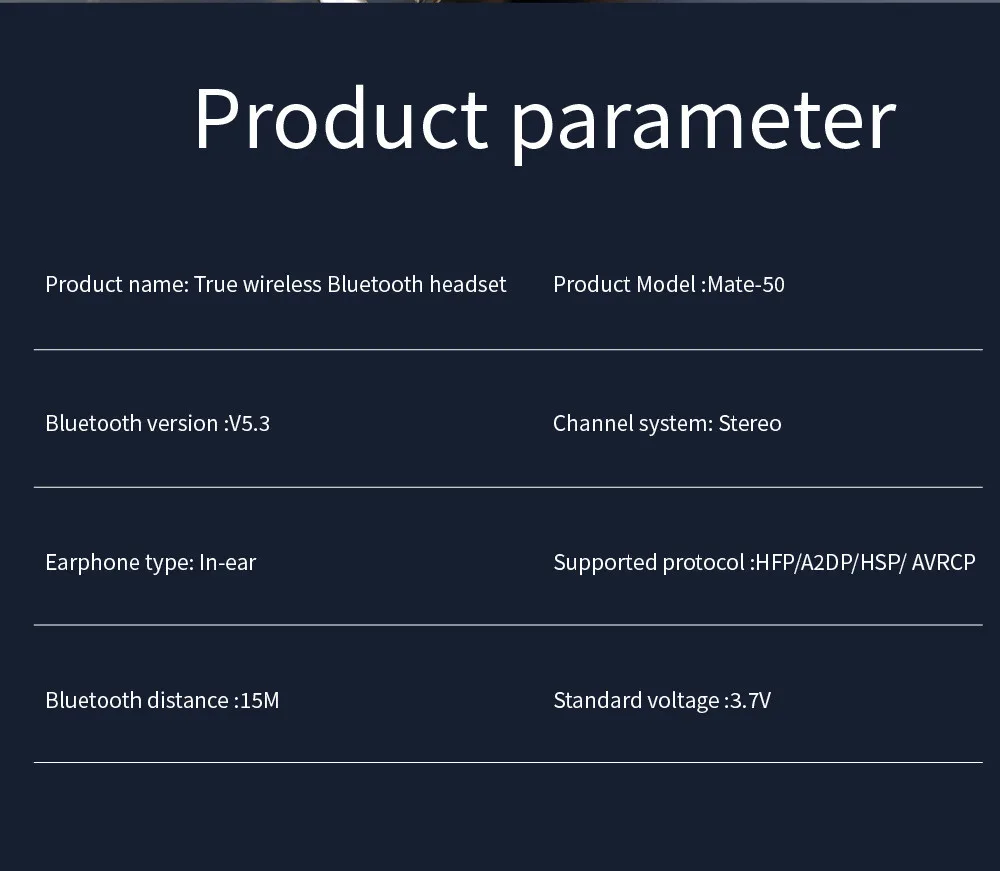Image resolution: width=1000 pixels, height=871 pixels.
Task: Click the 'Earphone type:' label
Action: (119, 563)
